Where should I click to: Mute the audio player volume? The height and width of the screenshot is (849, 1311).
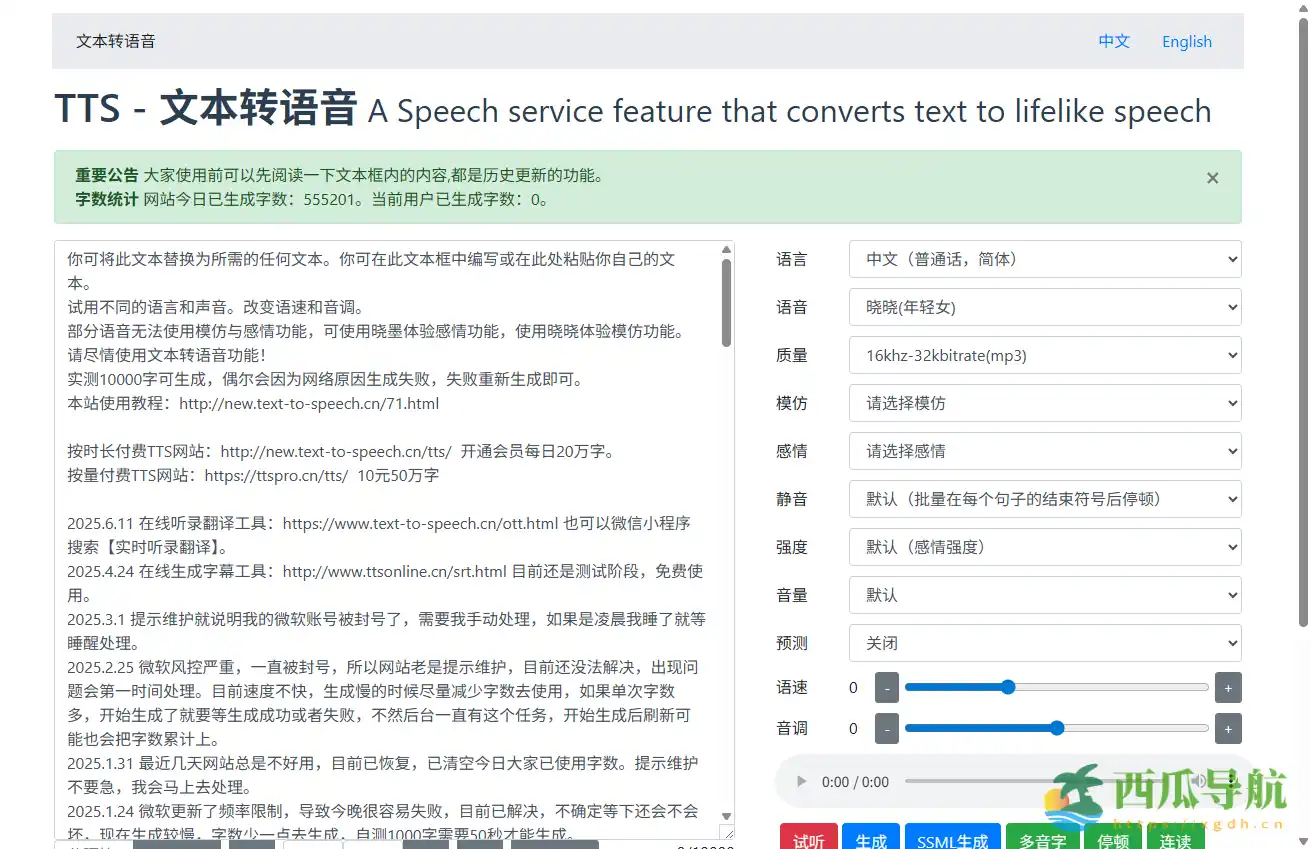[x=1200, y=782]
